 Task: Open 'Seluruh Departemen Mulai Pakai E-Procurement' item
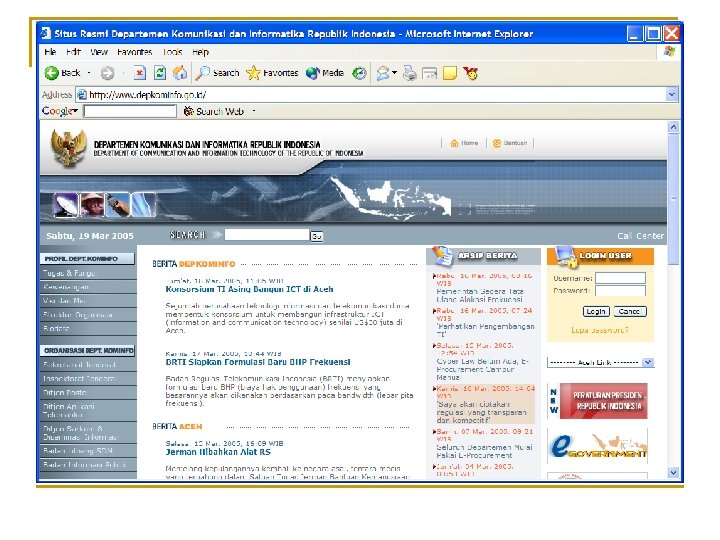(x=484, y=451)
